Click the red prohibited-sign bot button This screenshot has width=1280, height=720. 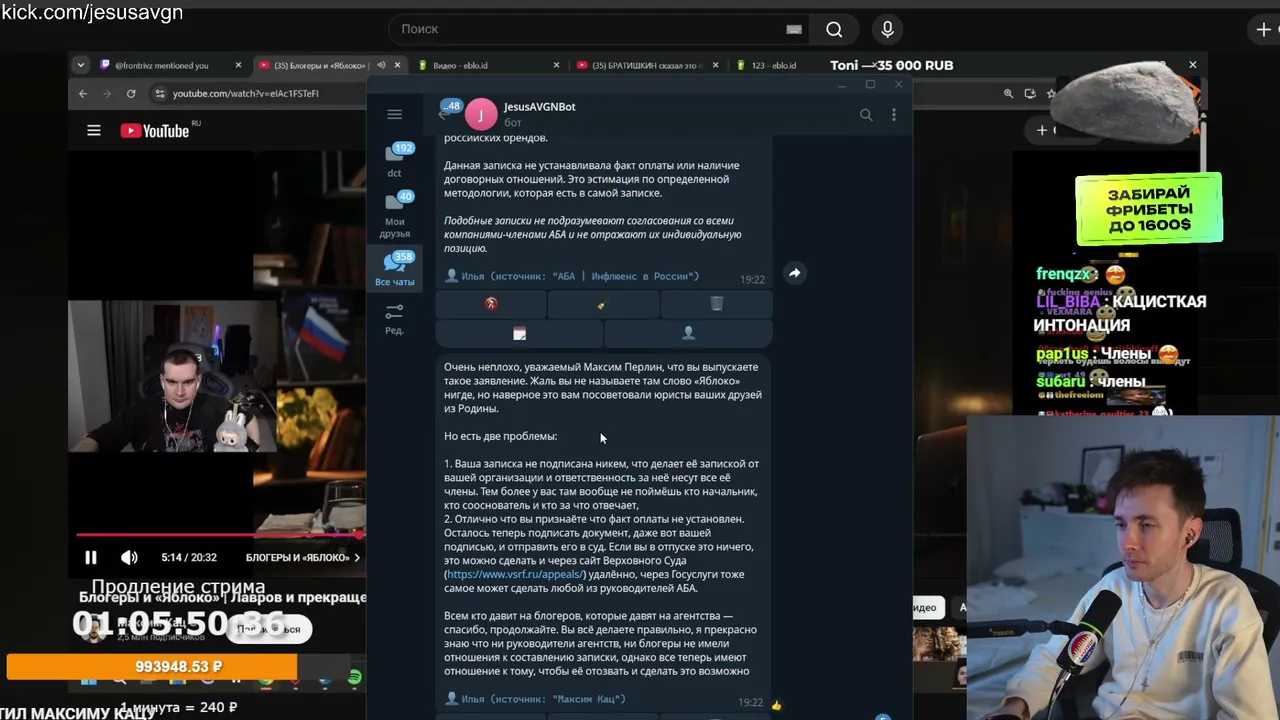[x=491, y=304]
